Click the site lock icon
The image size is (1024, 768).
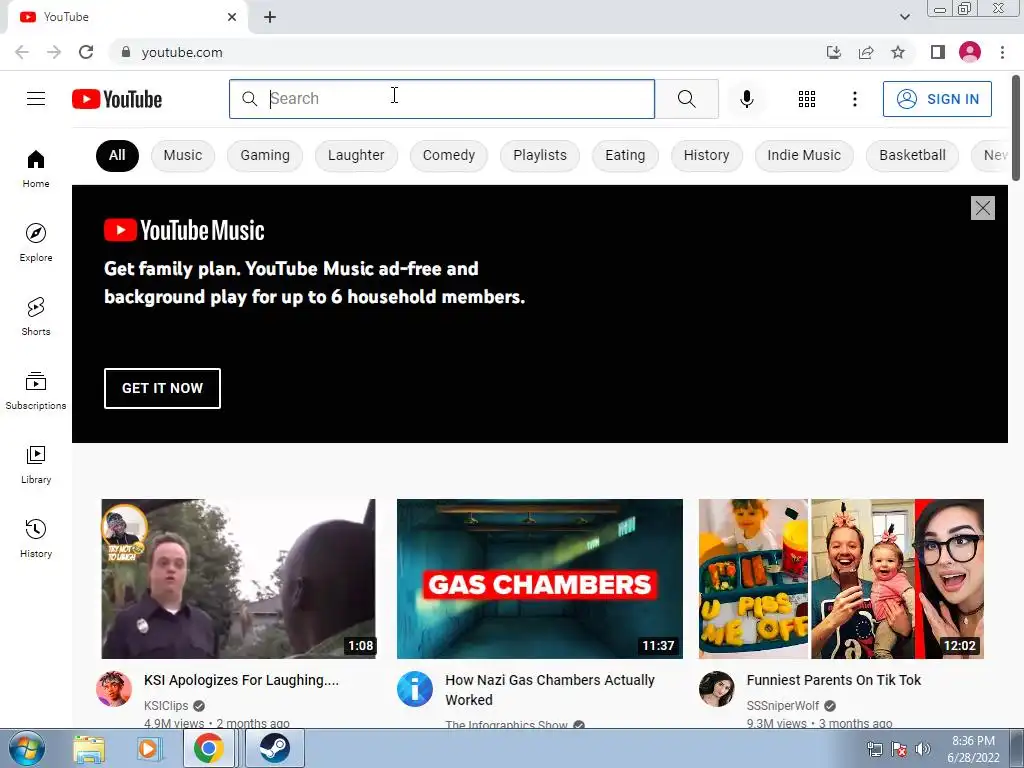point(126,52)
